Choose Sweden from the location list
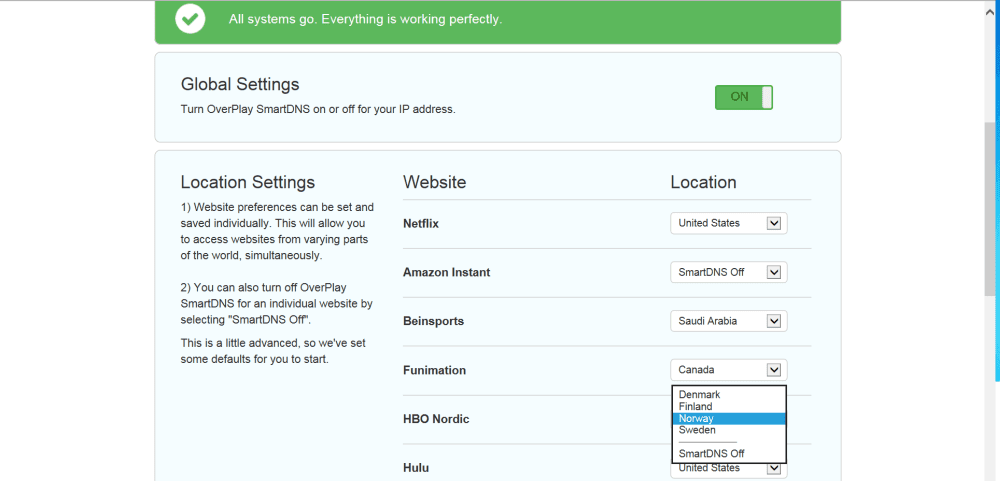 pos(729,430)
